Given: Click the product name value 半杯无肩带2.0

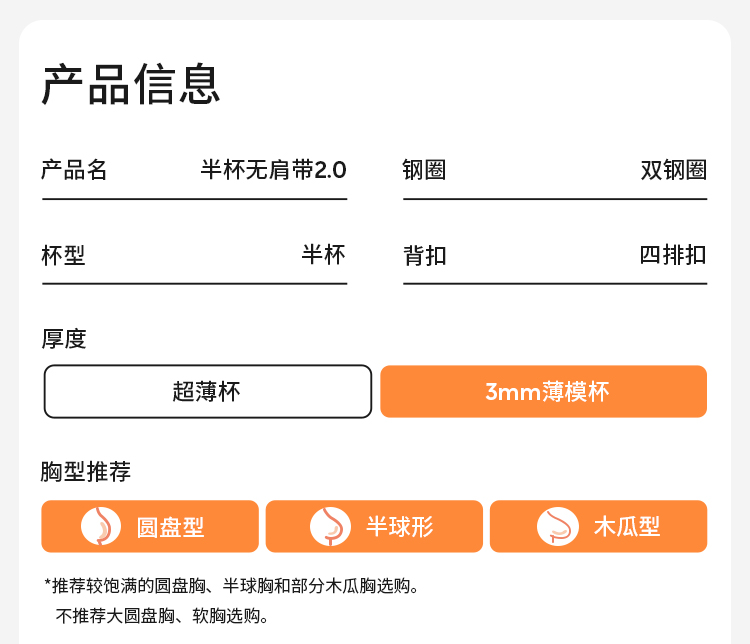Looking at the screenshot, I should (273, 170).
